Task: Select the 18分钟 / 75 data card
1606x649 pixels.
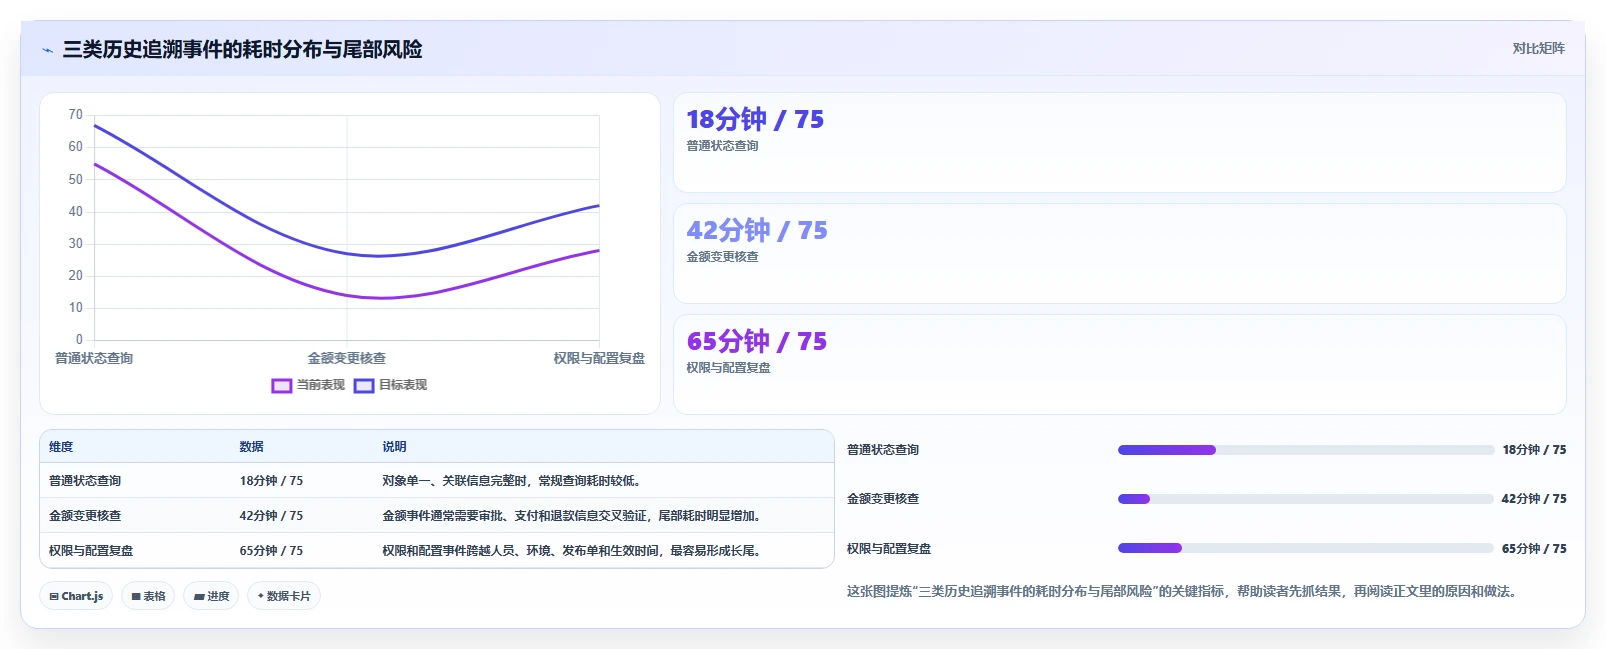Action: [x=1120, y=142]
